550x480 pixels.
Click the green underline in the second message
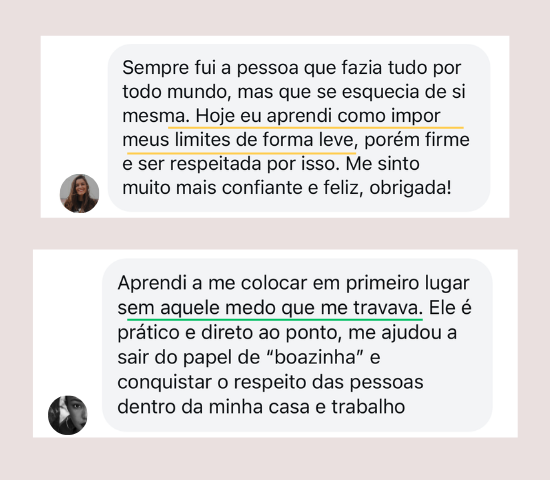click(275, 320)
